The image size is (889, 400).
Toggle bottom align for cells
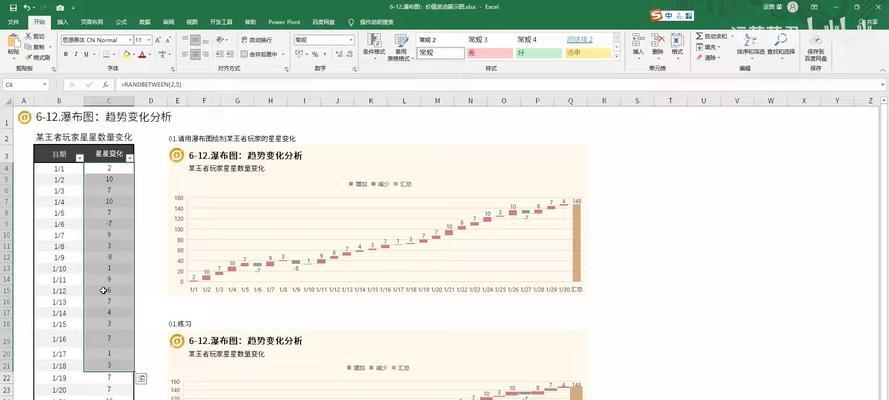[x=207, y=40]
